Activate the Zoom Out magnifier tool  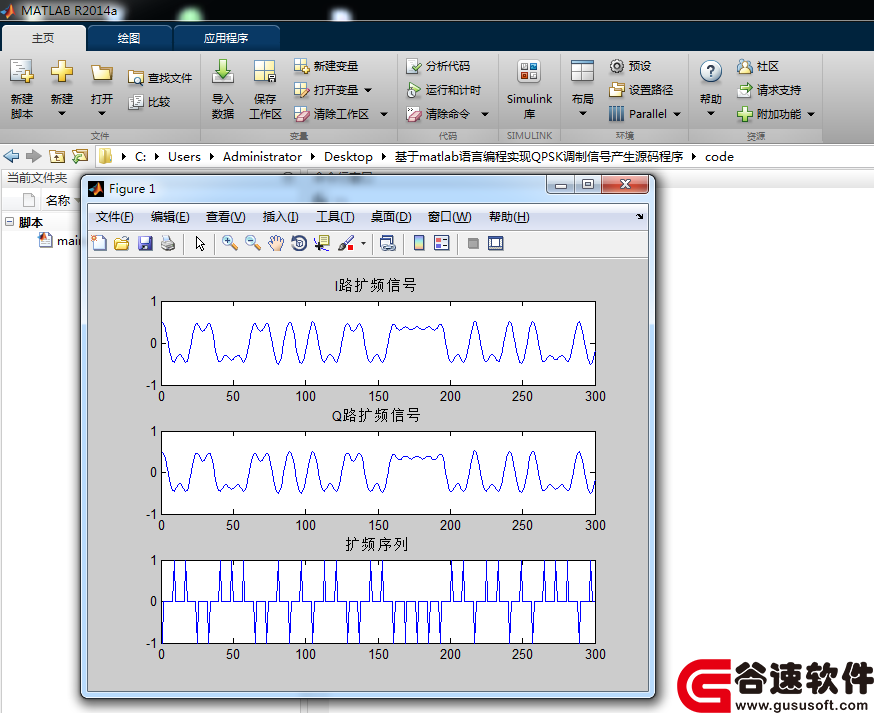tap(253, 243)
